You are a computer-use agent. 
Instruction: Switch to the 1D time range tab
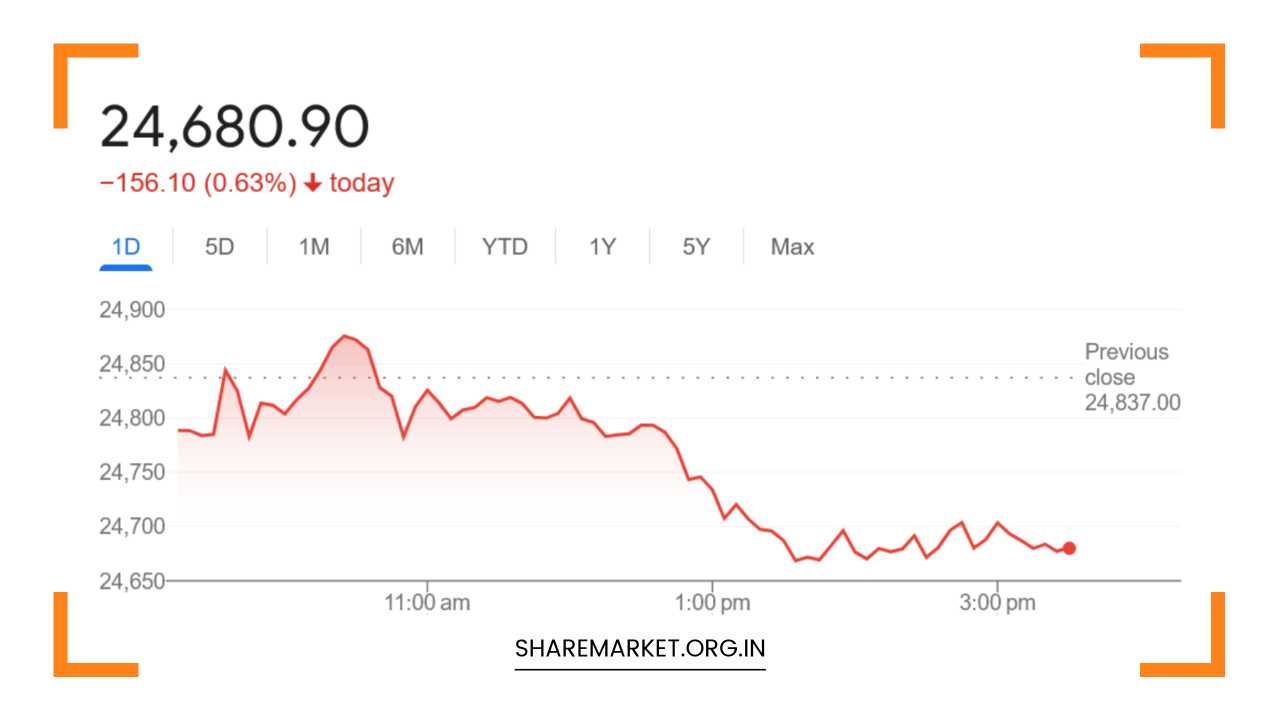pos(126,246)
